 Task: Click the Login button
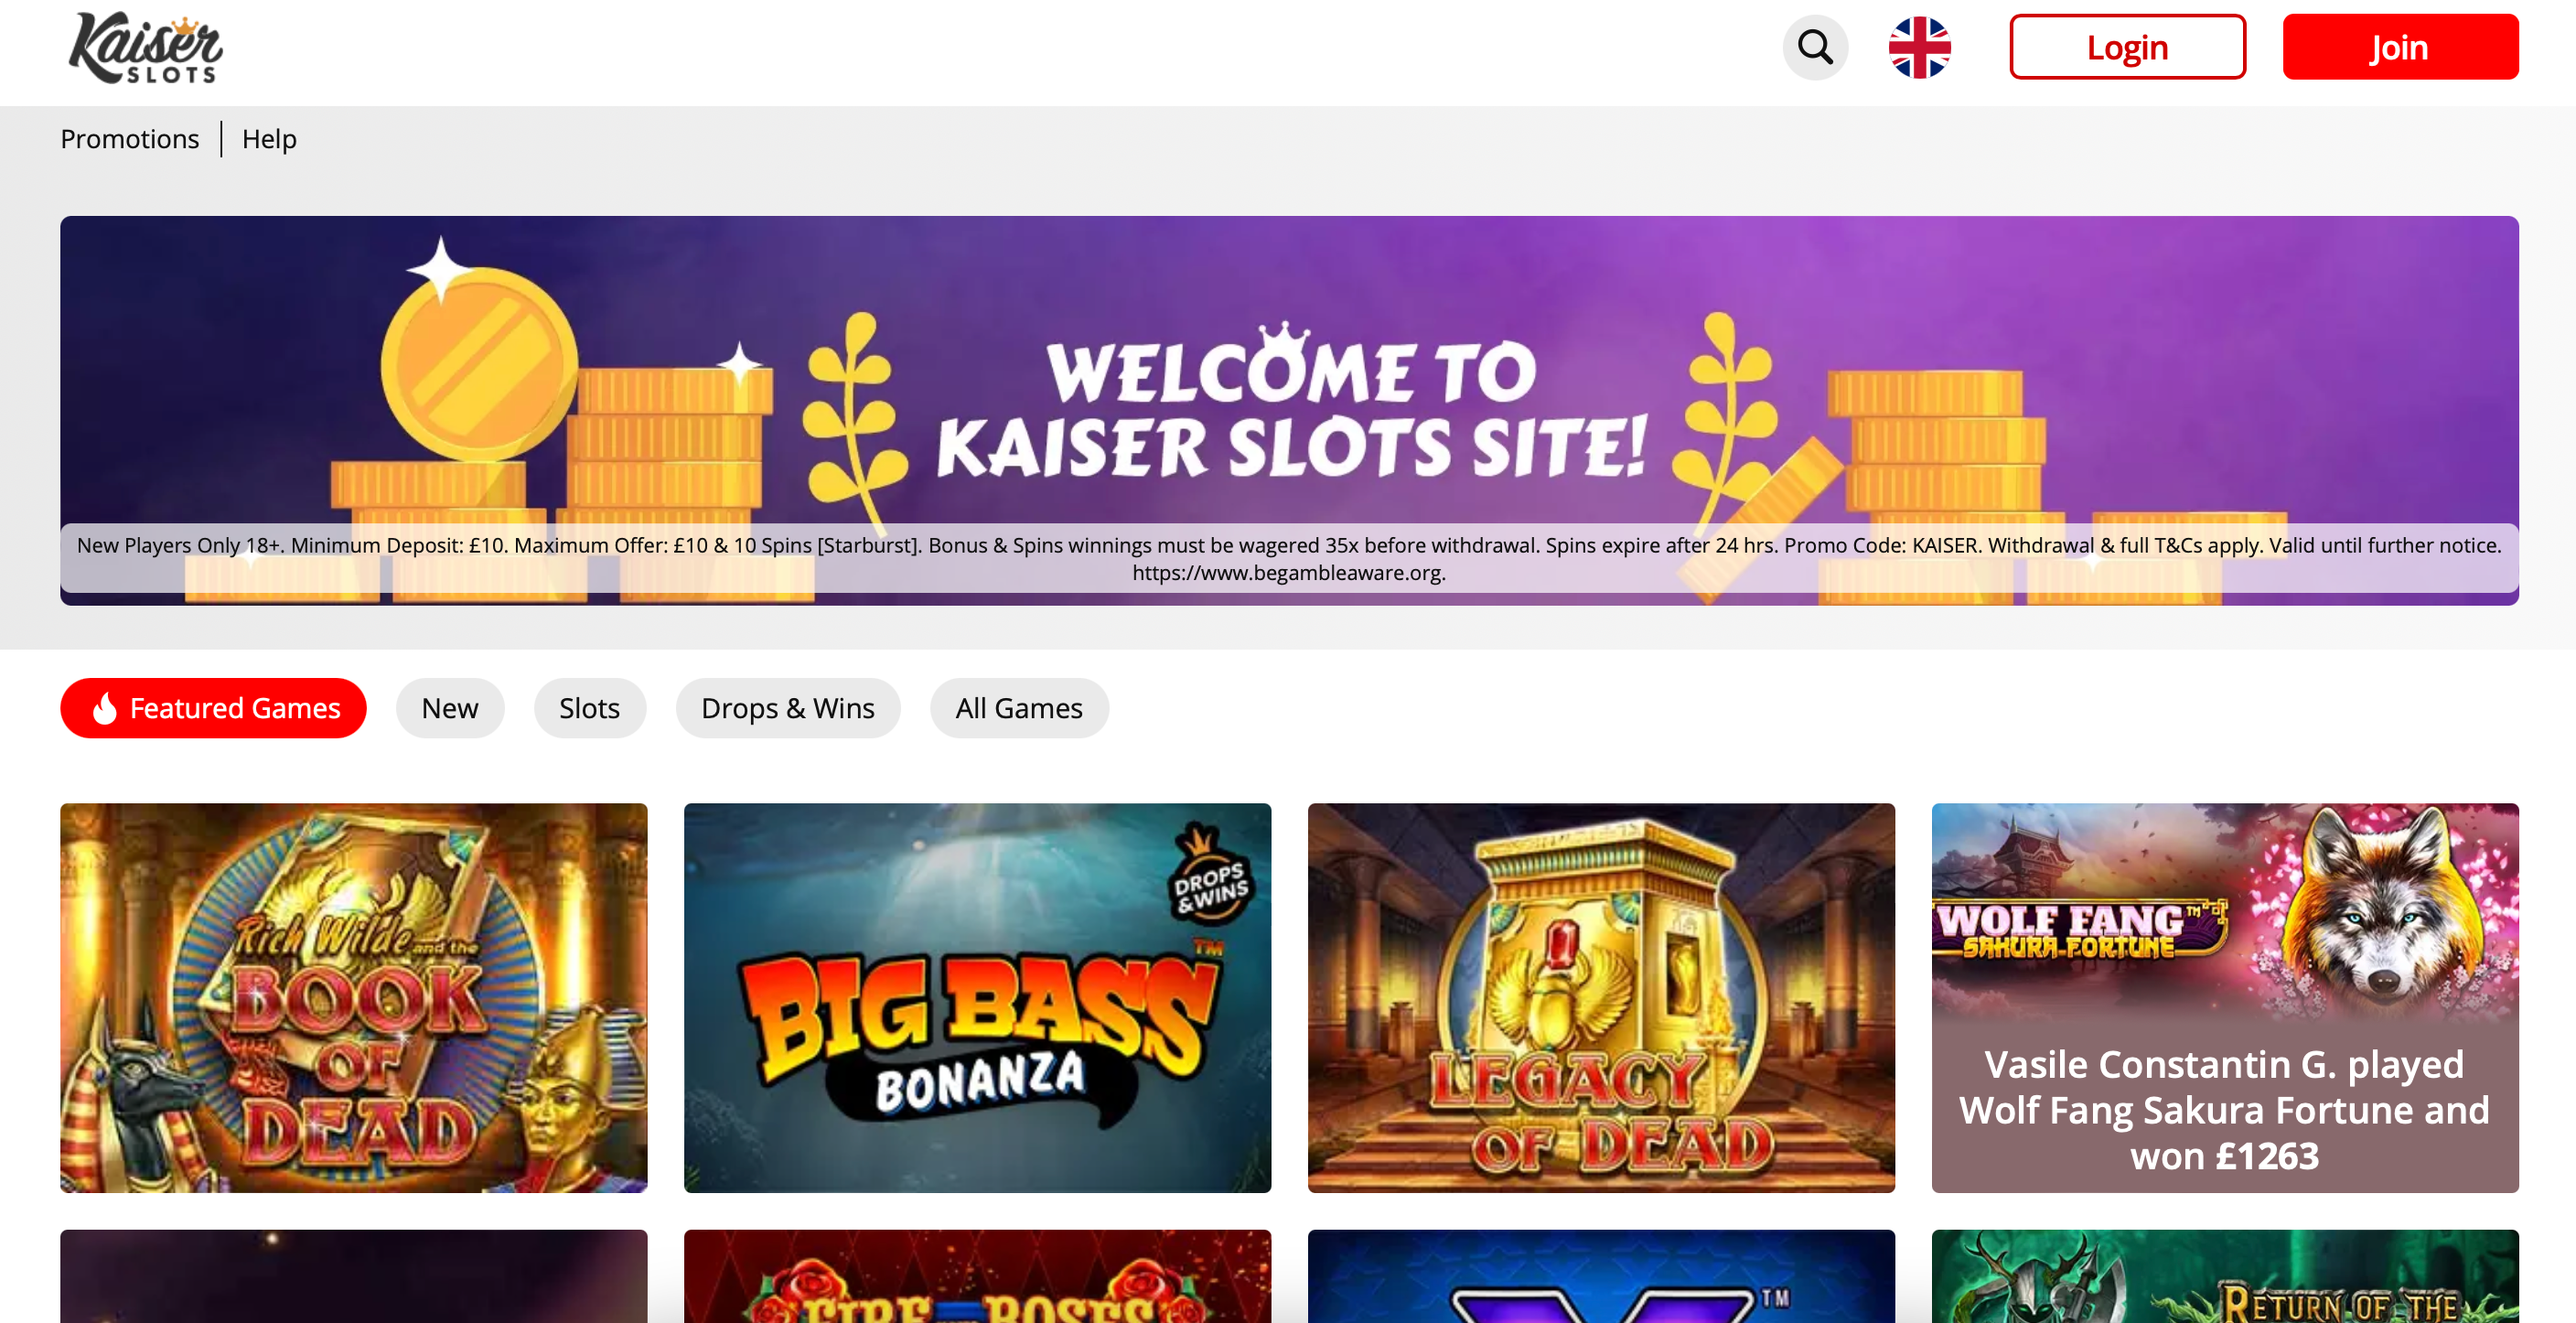coord(2127,47)
